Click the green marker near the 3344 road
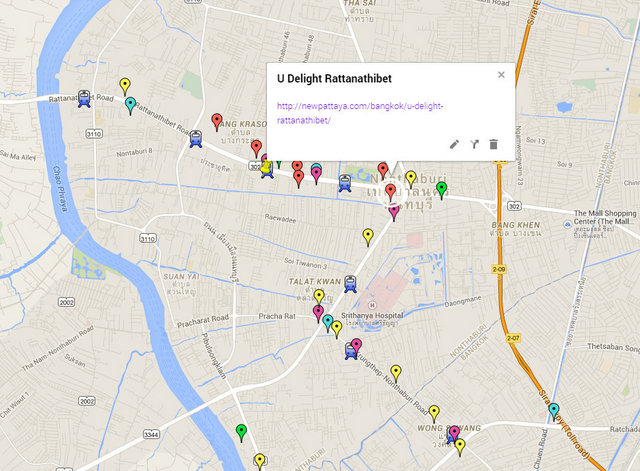The image size is (640, 471). [241, 433]
